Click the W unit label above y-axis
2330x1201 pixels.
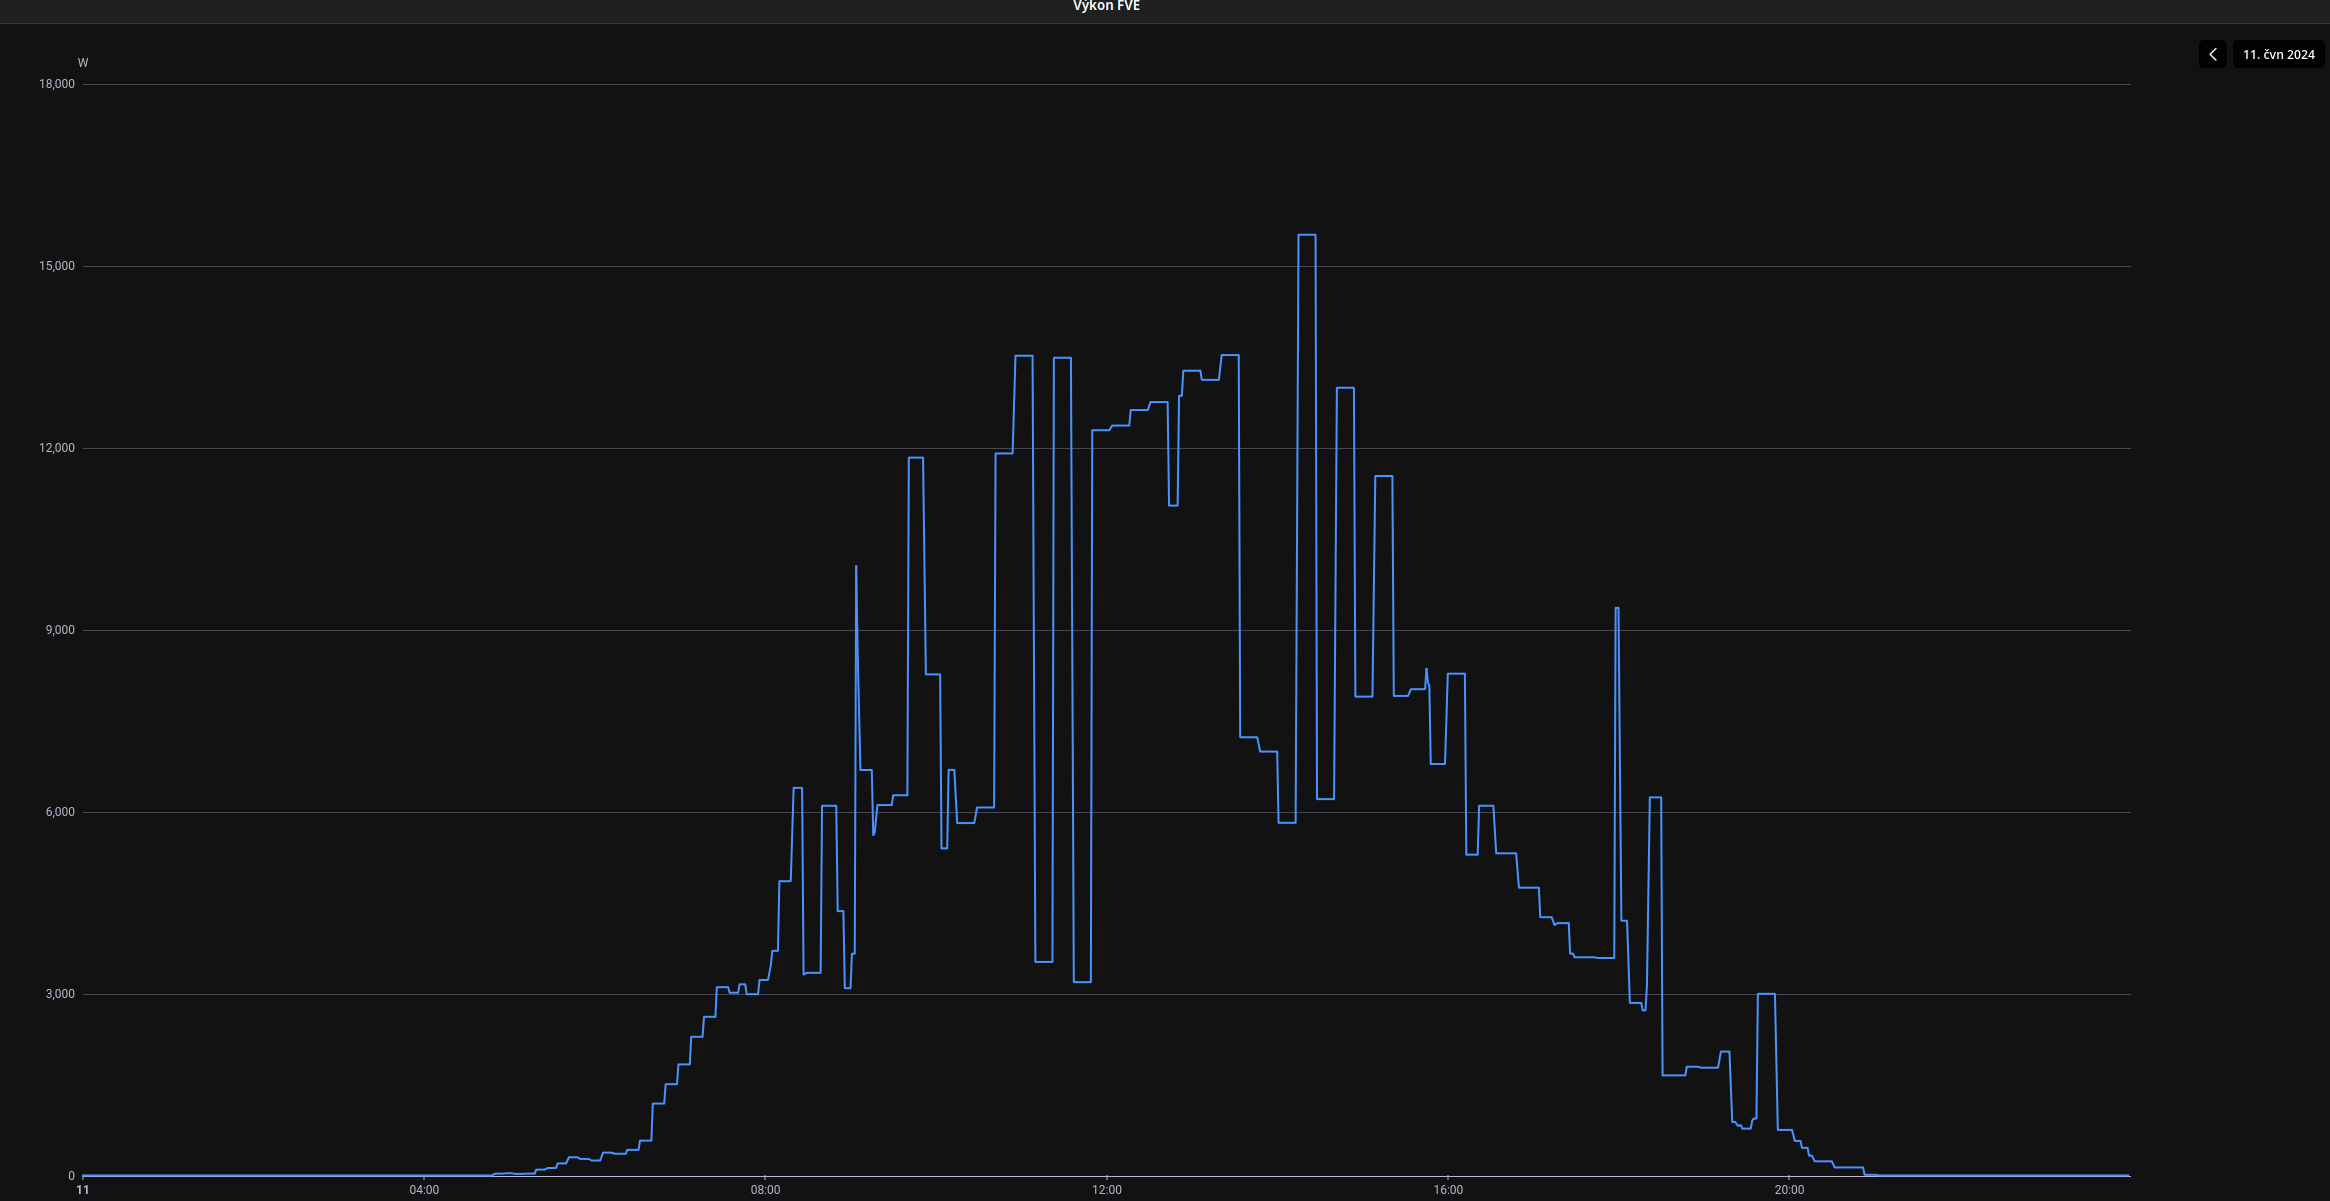[x=83, y=63]
